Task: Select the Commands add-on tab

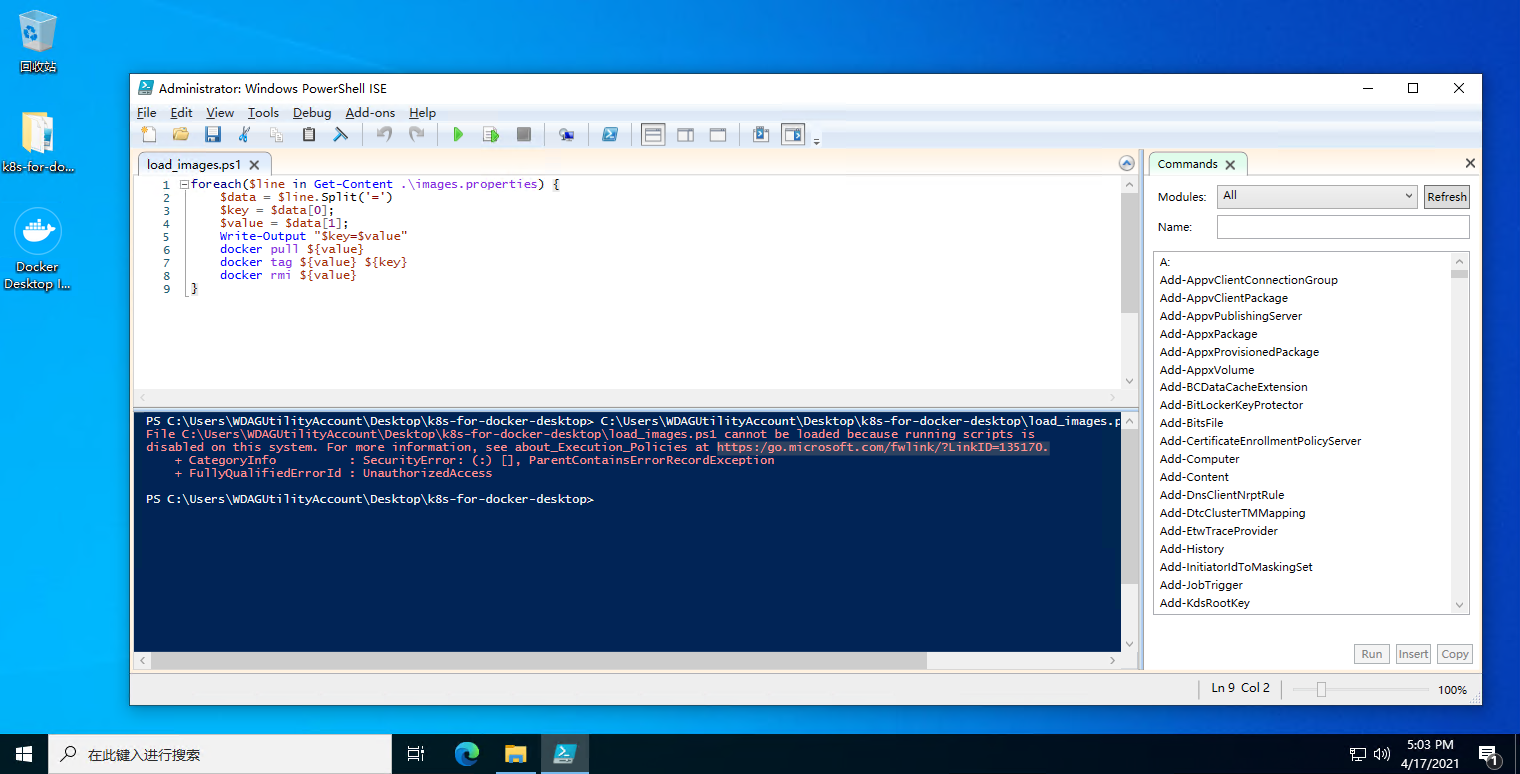Action: coord(1187,164)
